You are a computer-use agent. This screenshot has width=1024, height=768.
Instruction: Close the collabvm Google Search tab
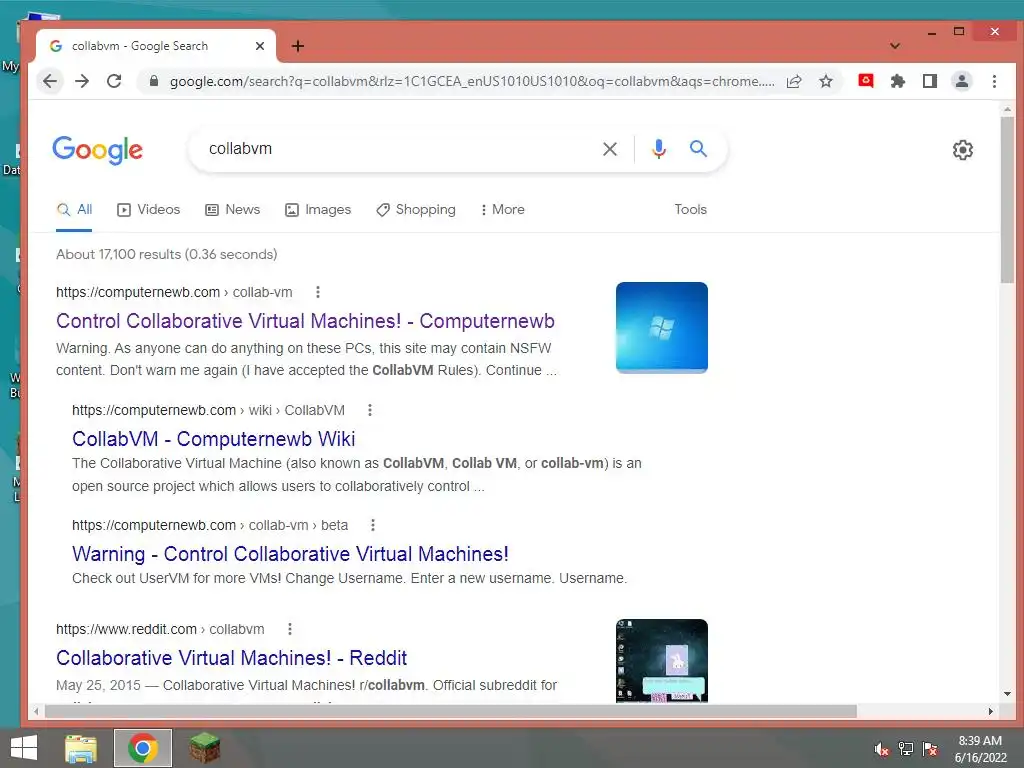pos(260,46)
